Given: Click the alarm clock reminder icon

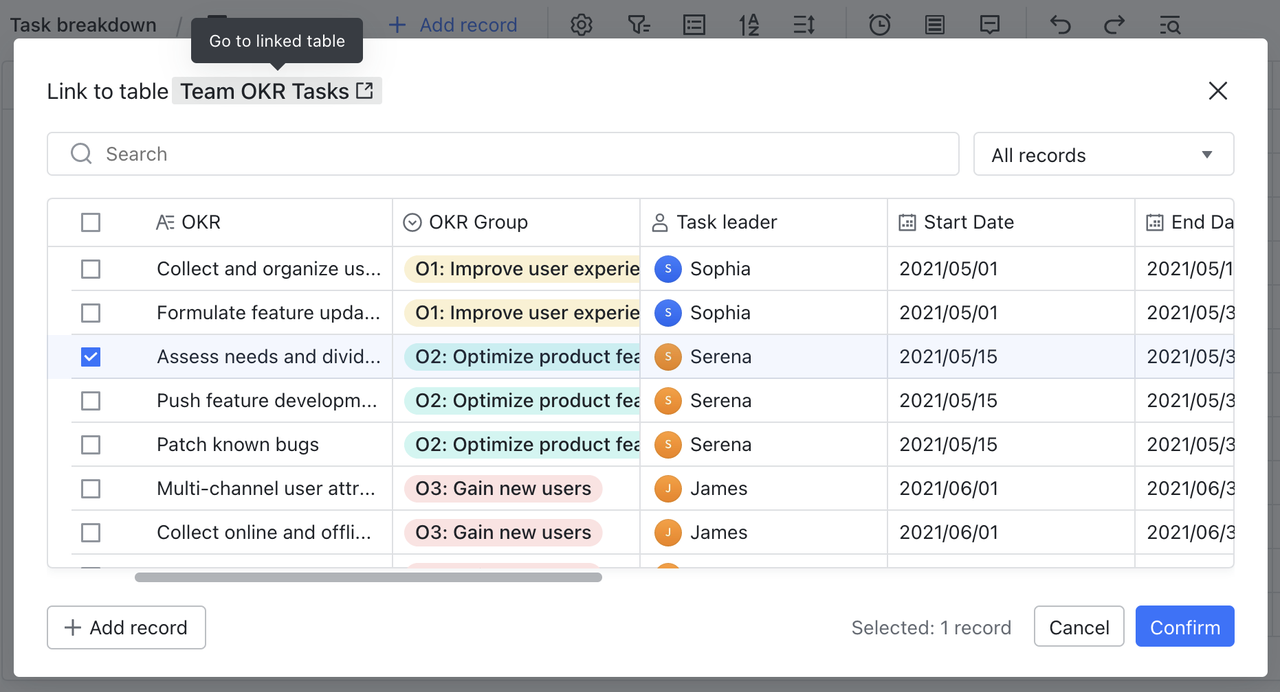Looking at the screenshot, I should pos(880,25).
